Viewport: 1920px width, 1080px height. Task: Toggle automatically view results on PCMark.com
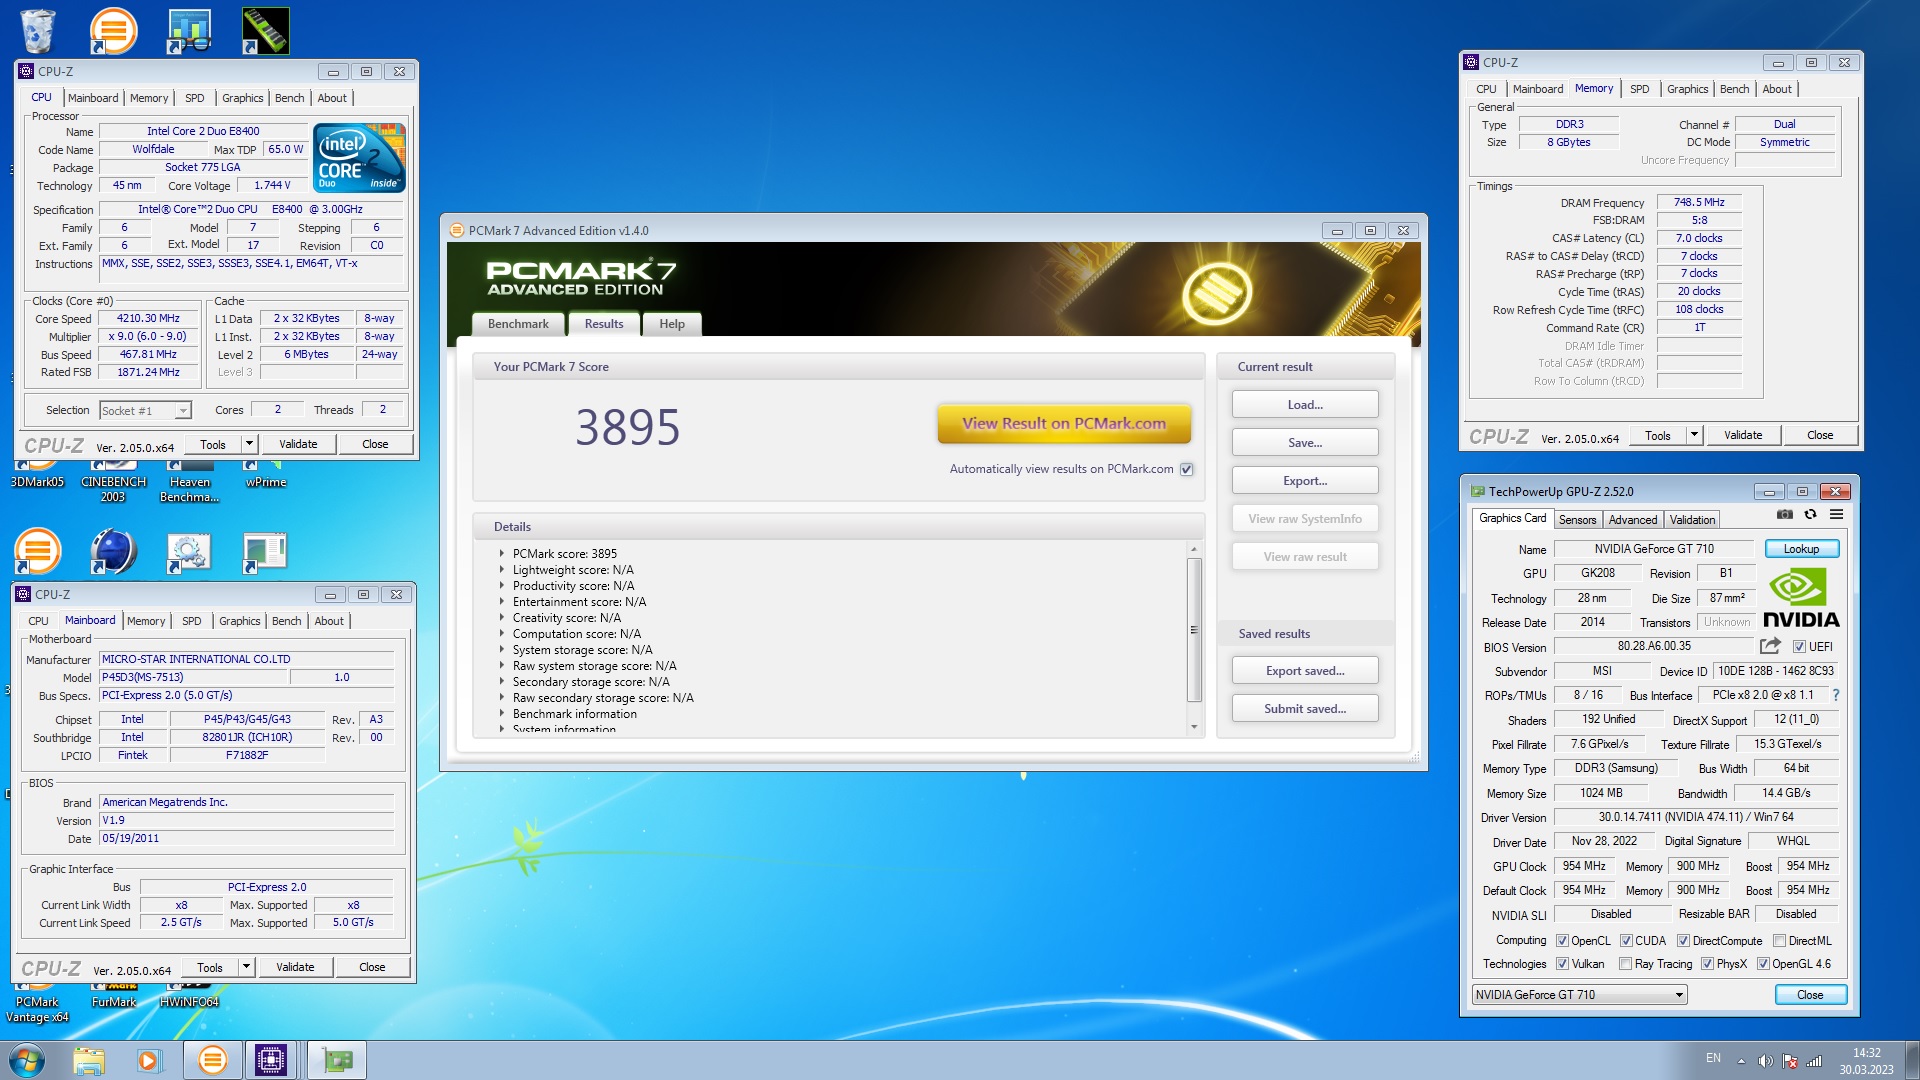tap(1187, 469)
